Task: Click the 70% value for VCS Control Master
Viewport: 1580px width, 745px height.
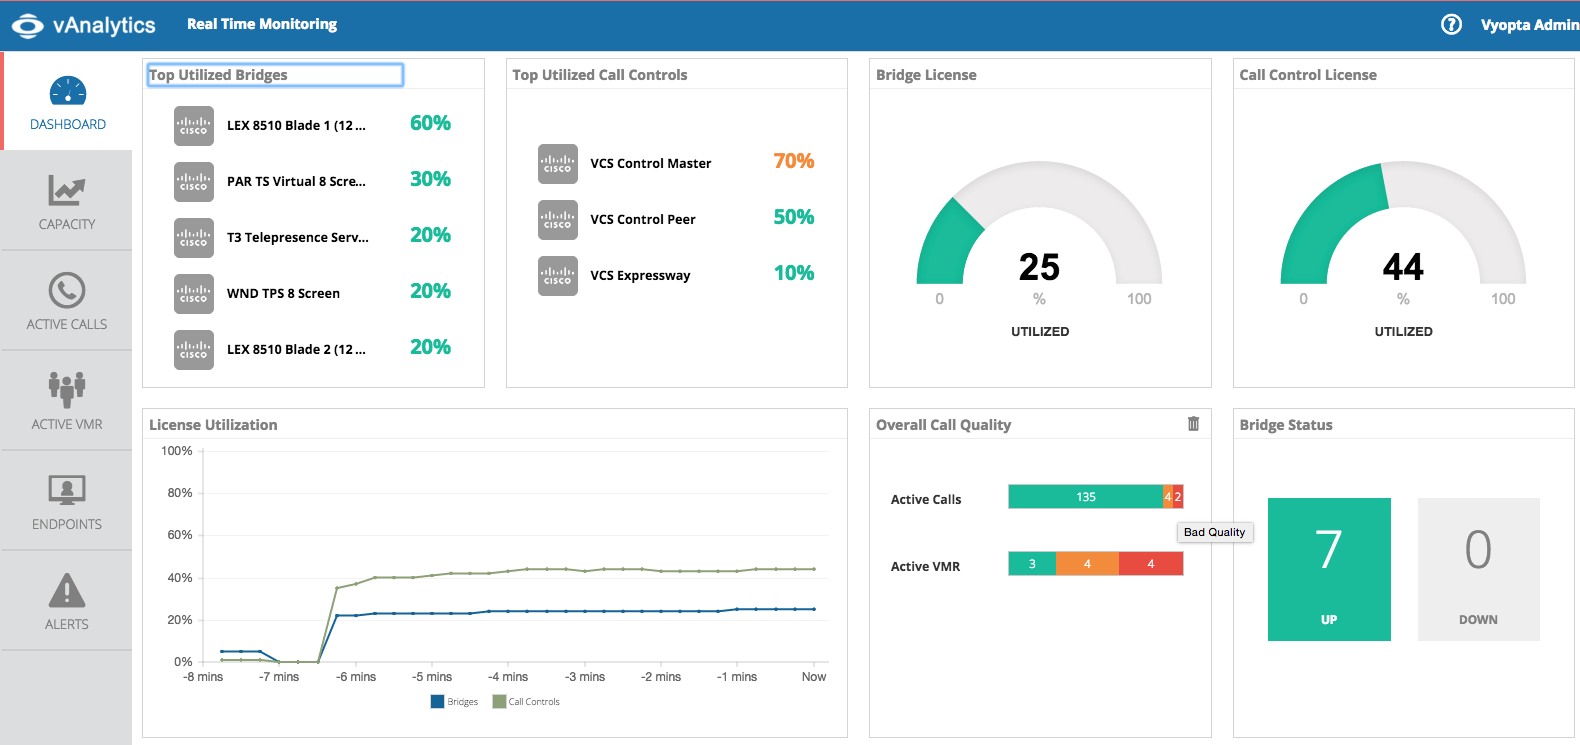Action: click(794, 161)
